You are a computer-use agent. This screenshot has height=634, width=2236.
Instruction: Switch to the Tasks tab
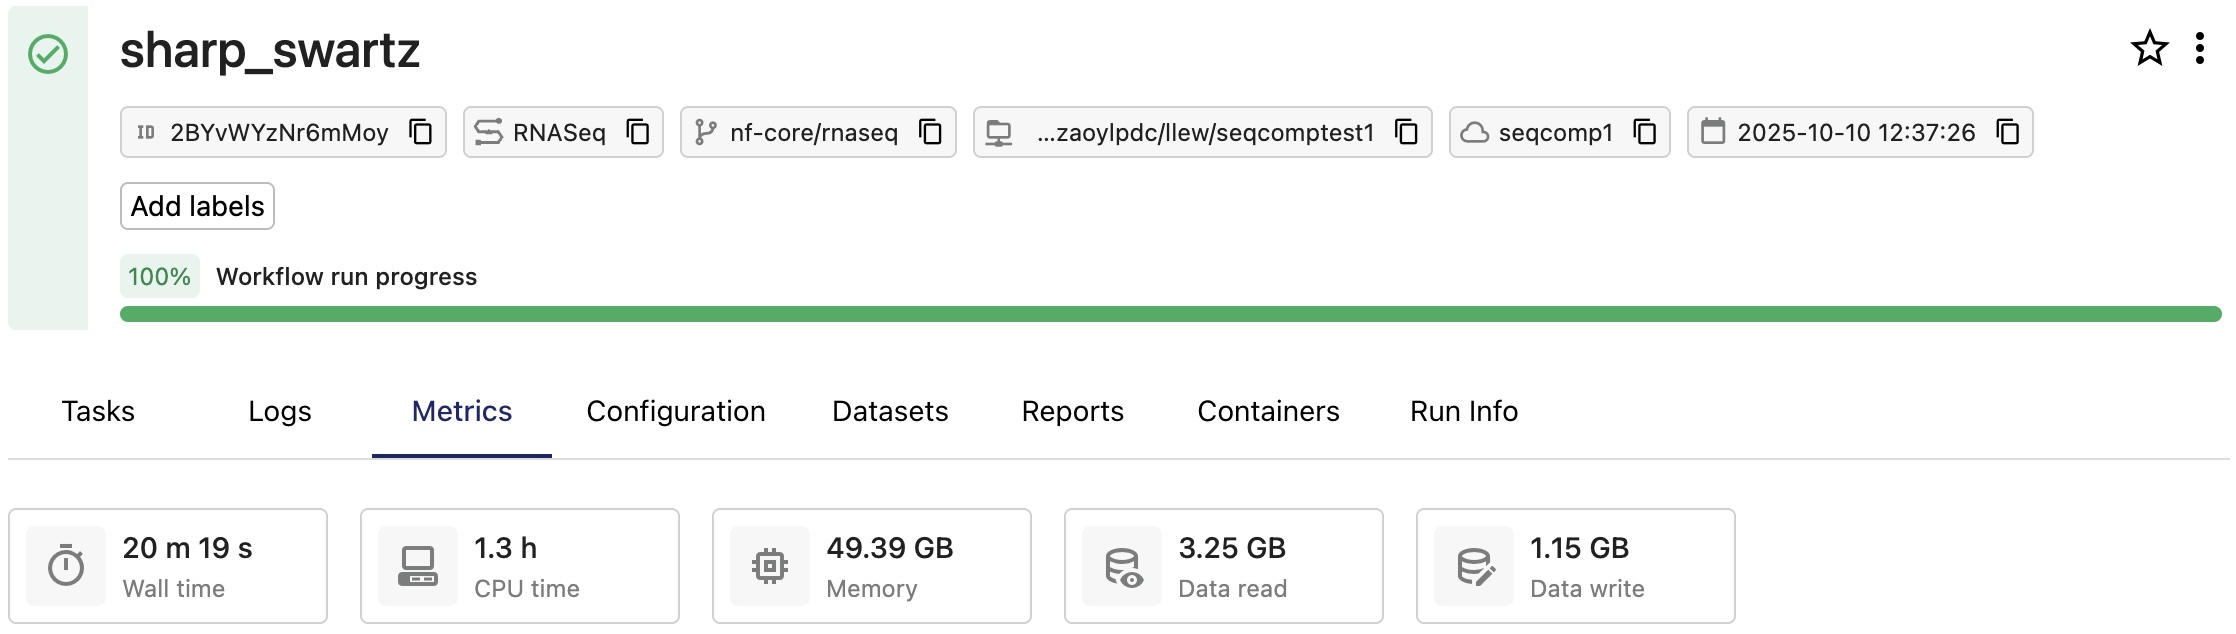tap(98, 411)
